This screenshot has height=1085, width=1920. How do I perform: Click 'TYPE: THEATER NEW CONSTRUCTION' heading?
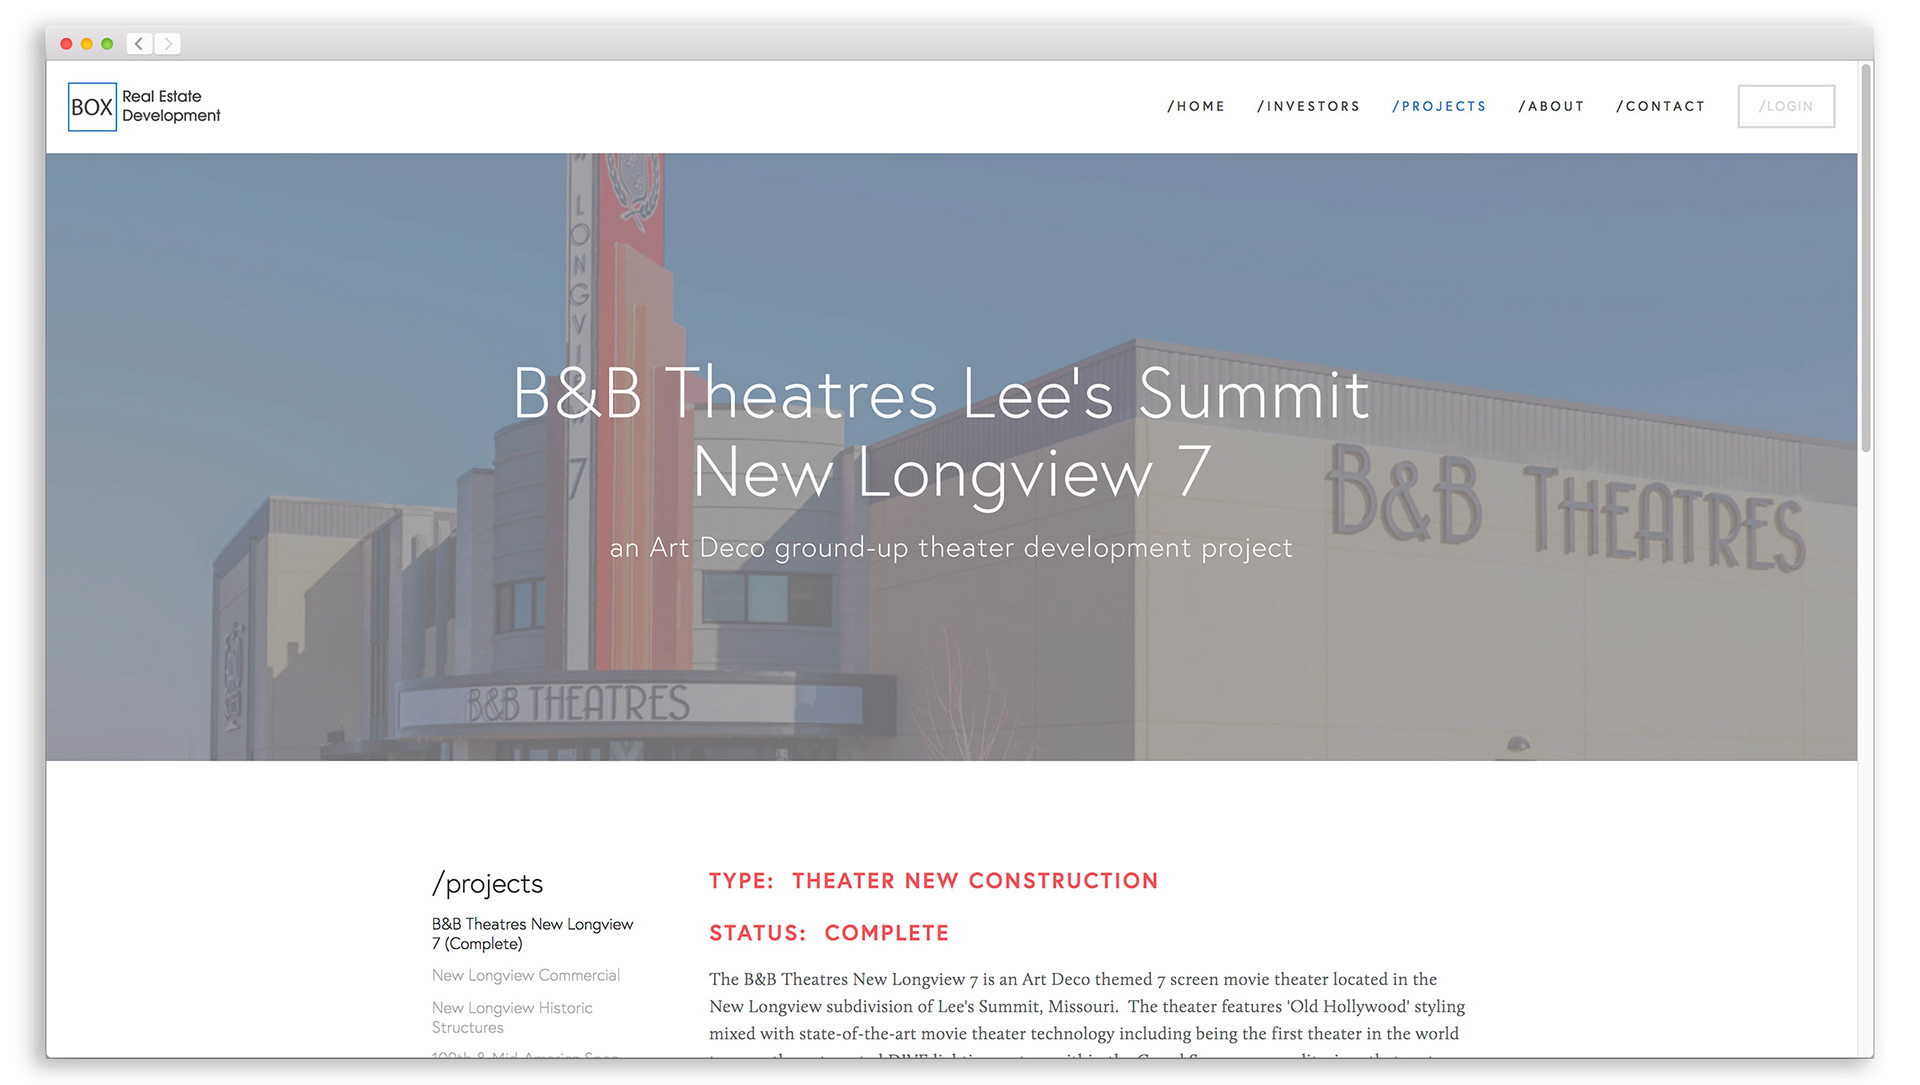[x=933, y=881]
